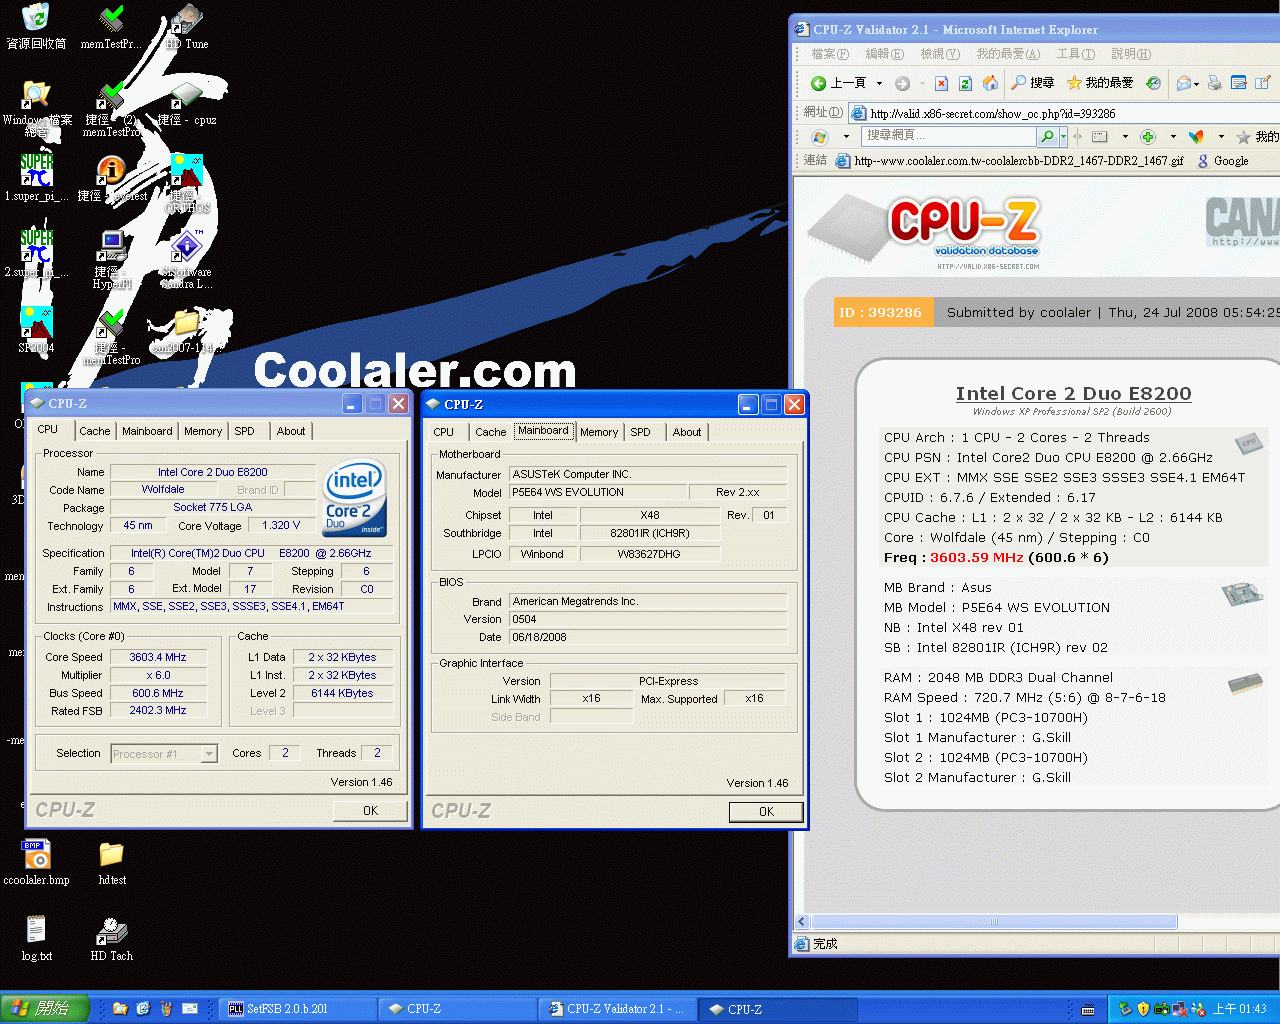
Task: Switch to CPU-Z Validator taskbar button
Action: coord(617,1009)
